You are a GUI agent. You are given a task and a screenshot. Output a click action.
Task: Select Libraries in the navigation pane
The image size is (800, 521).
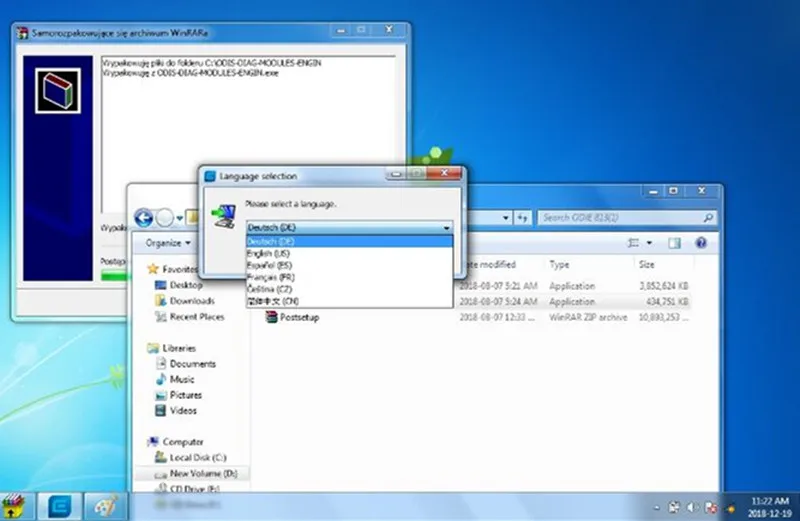pos(171,348)
